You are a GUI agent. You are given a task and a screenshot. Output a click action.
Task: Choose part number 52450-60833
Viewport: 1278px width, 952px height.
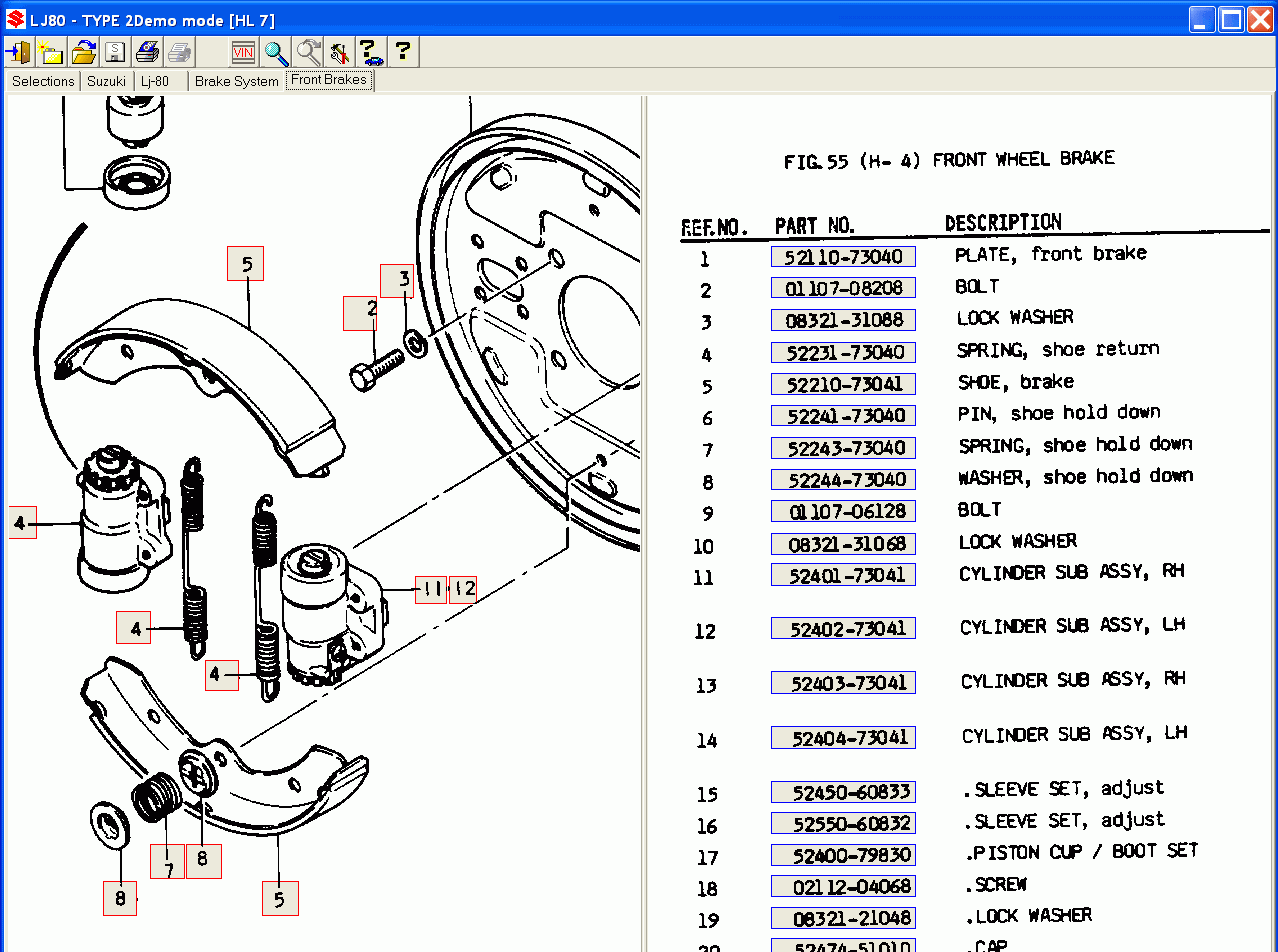point(843,792)
